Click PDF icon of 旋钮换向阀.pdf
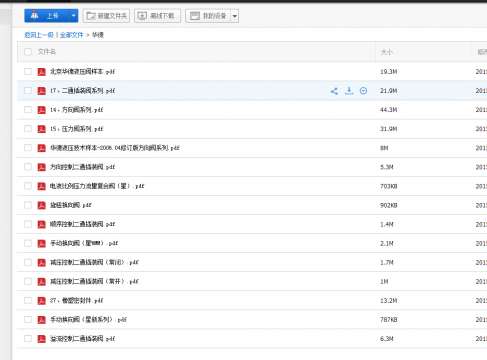 pyautogui.click(x=41, y=205)
